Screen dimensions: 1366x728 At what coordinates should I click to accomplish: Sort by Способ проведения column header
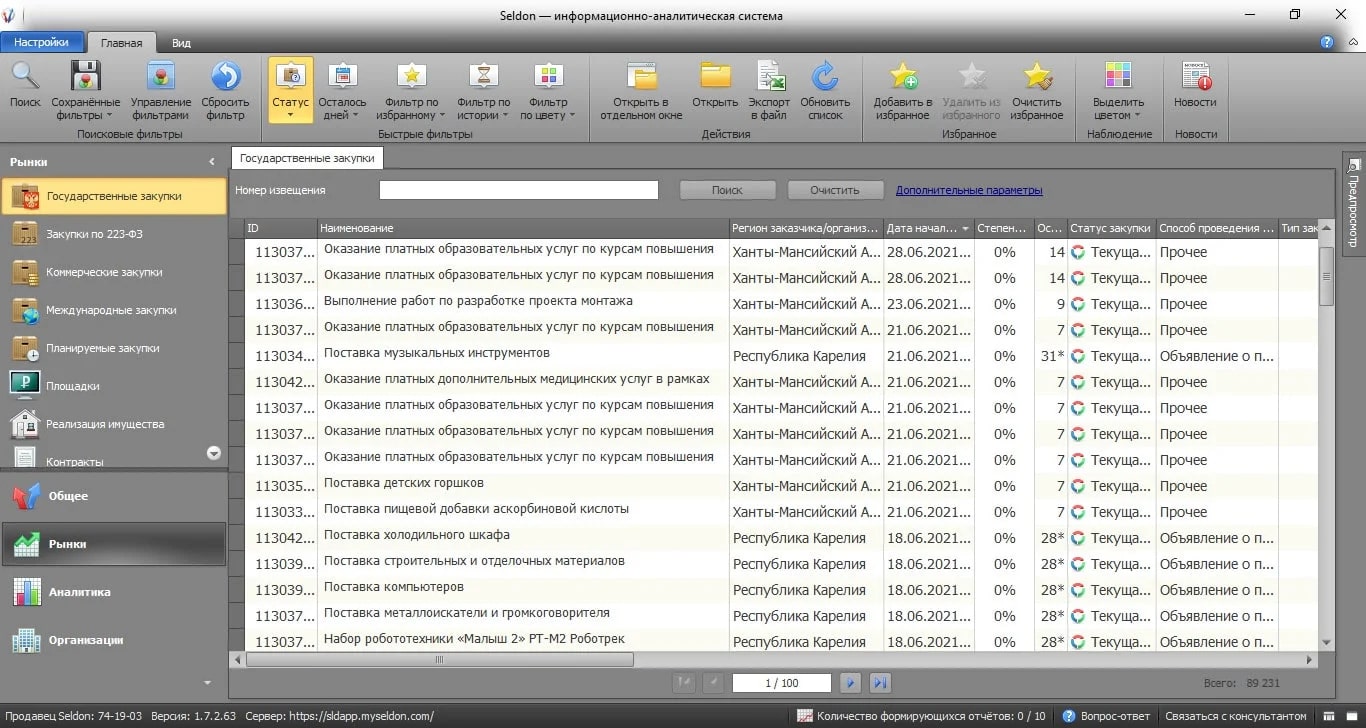point(1217,228)
